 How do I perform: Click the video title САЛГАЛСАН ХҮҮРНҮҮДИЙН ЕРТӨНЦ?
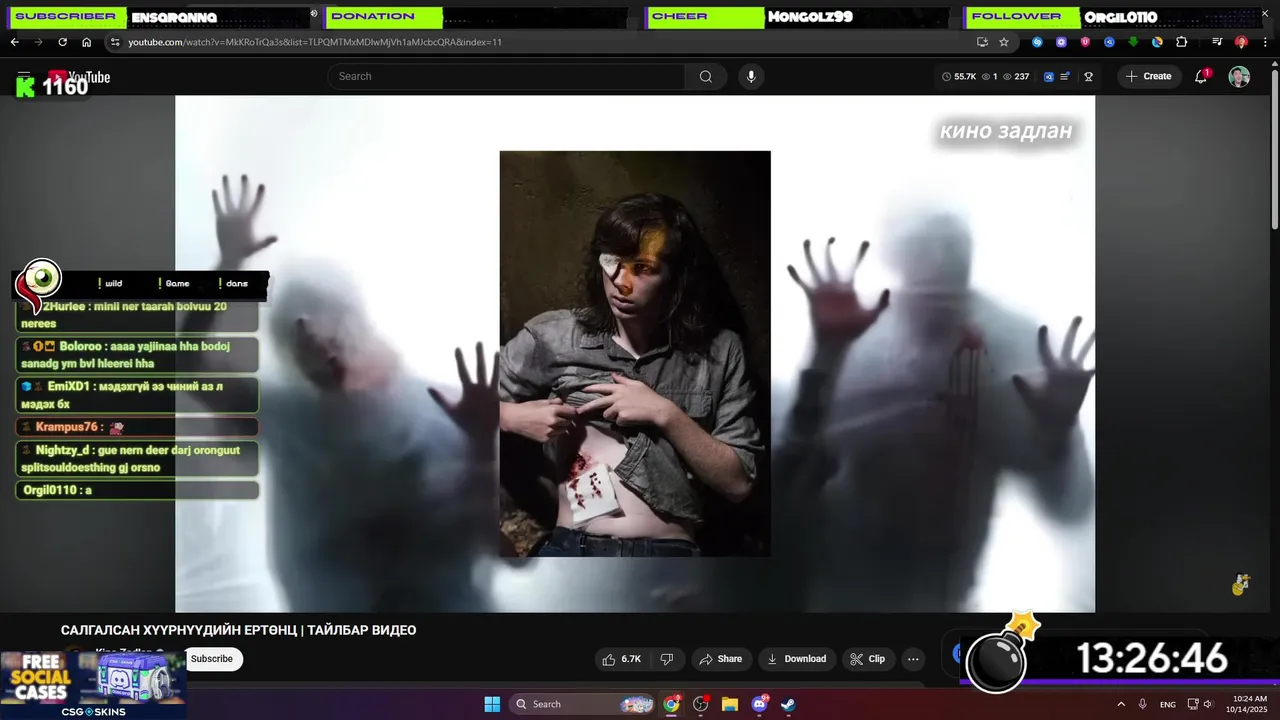[x=238, y=630]
